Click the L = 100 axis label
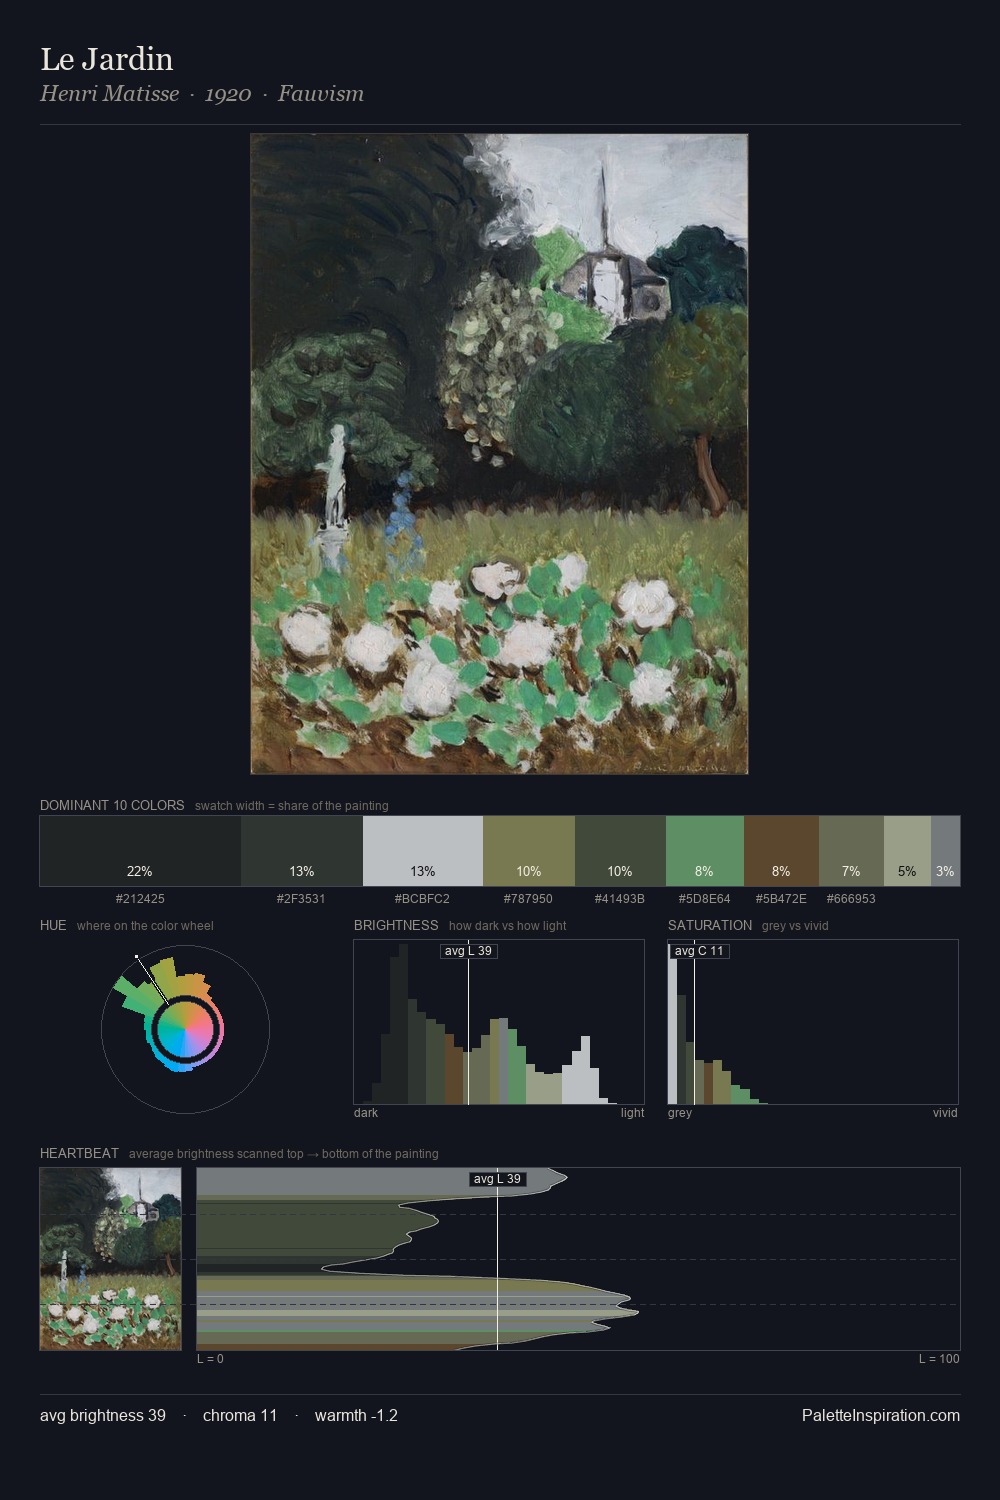This screenshot has width=1000, height=1500. pos(939,1359)
